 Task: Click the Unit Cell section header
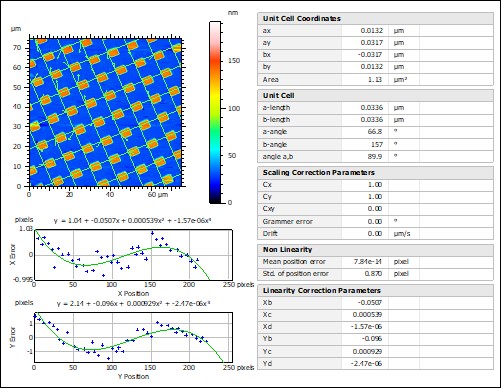click(375, 95)
